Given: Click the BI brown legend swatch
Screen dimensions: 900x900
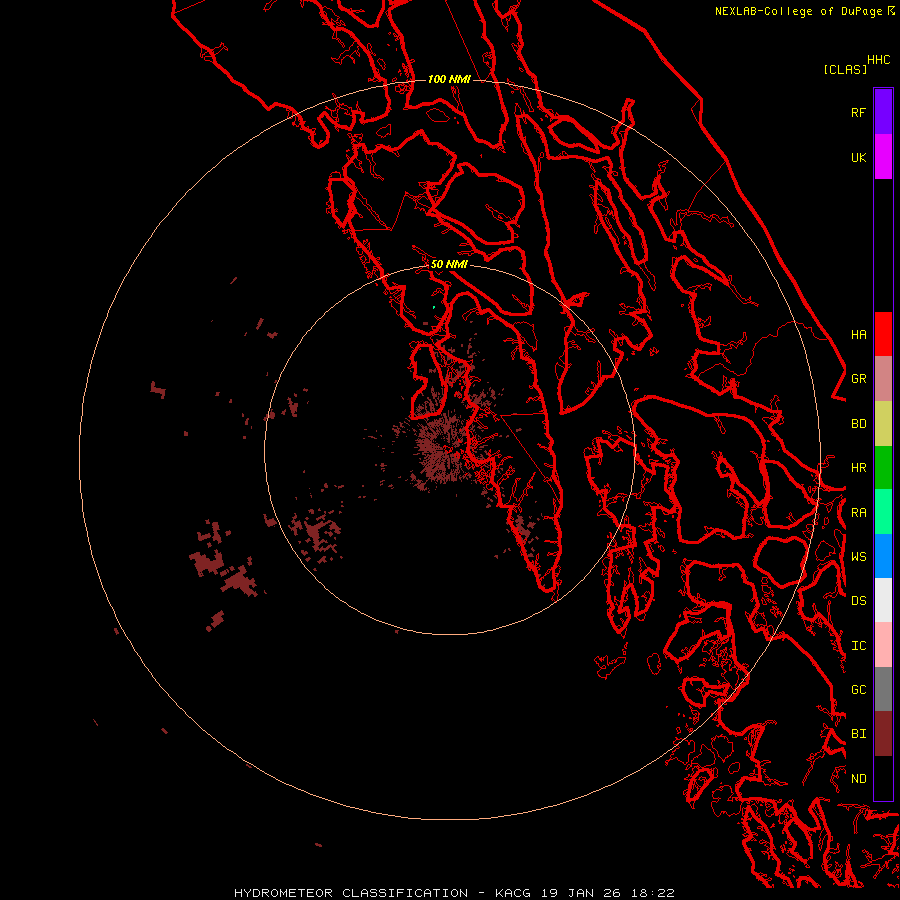Looking at the screenshot, I should coord(883,734).
